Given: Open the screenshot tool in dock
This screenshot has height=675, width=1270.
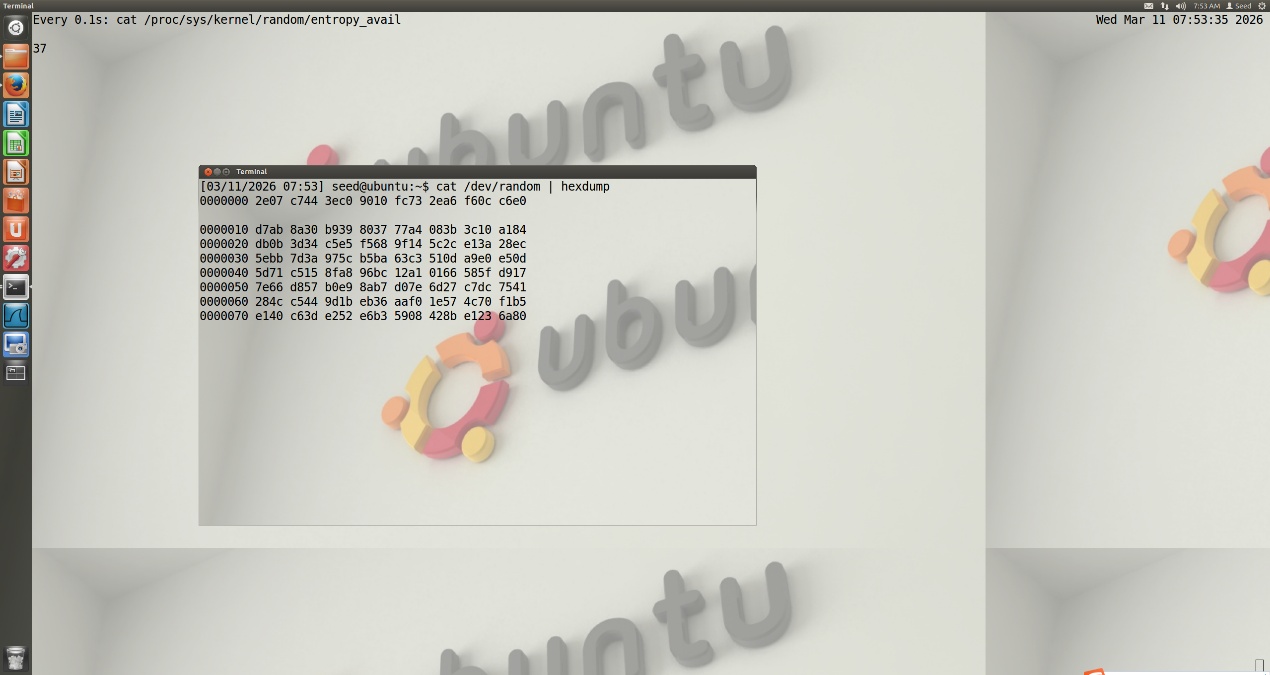Looking at the screenshot, I should [15, 345].
